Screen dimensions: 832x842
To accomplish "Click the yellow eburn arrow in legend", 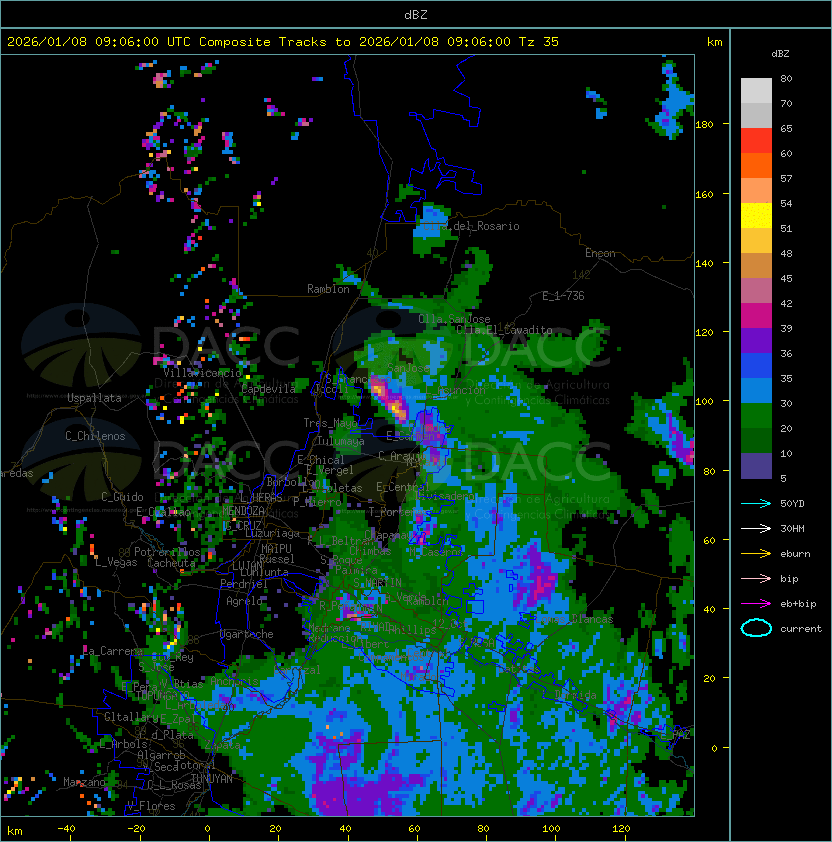I will tap(756, 554).
